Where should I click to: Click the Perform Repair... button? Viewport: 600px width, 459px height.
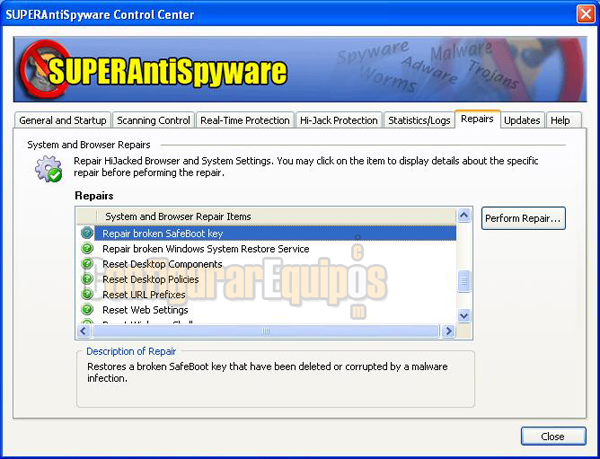click(x=523, y=218)
